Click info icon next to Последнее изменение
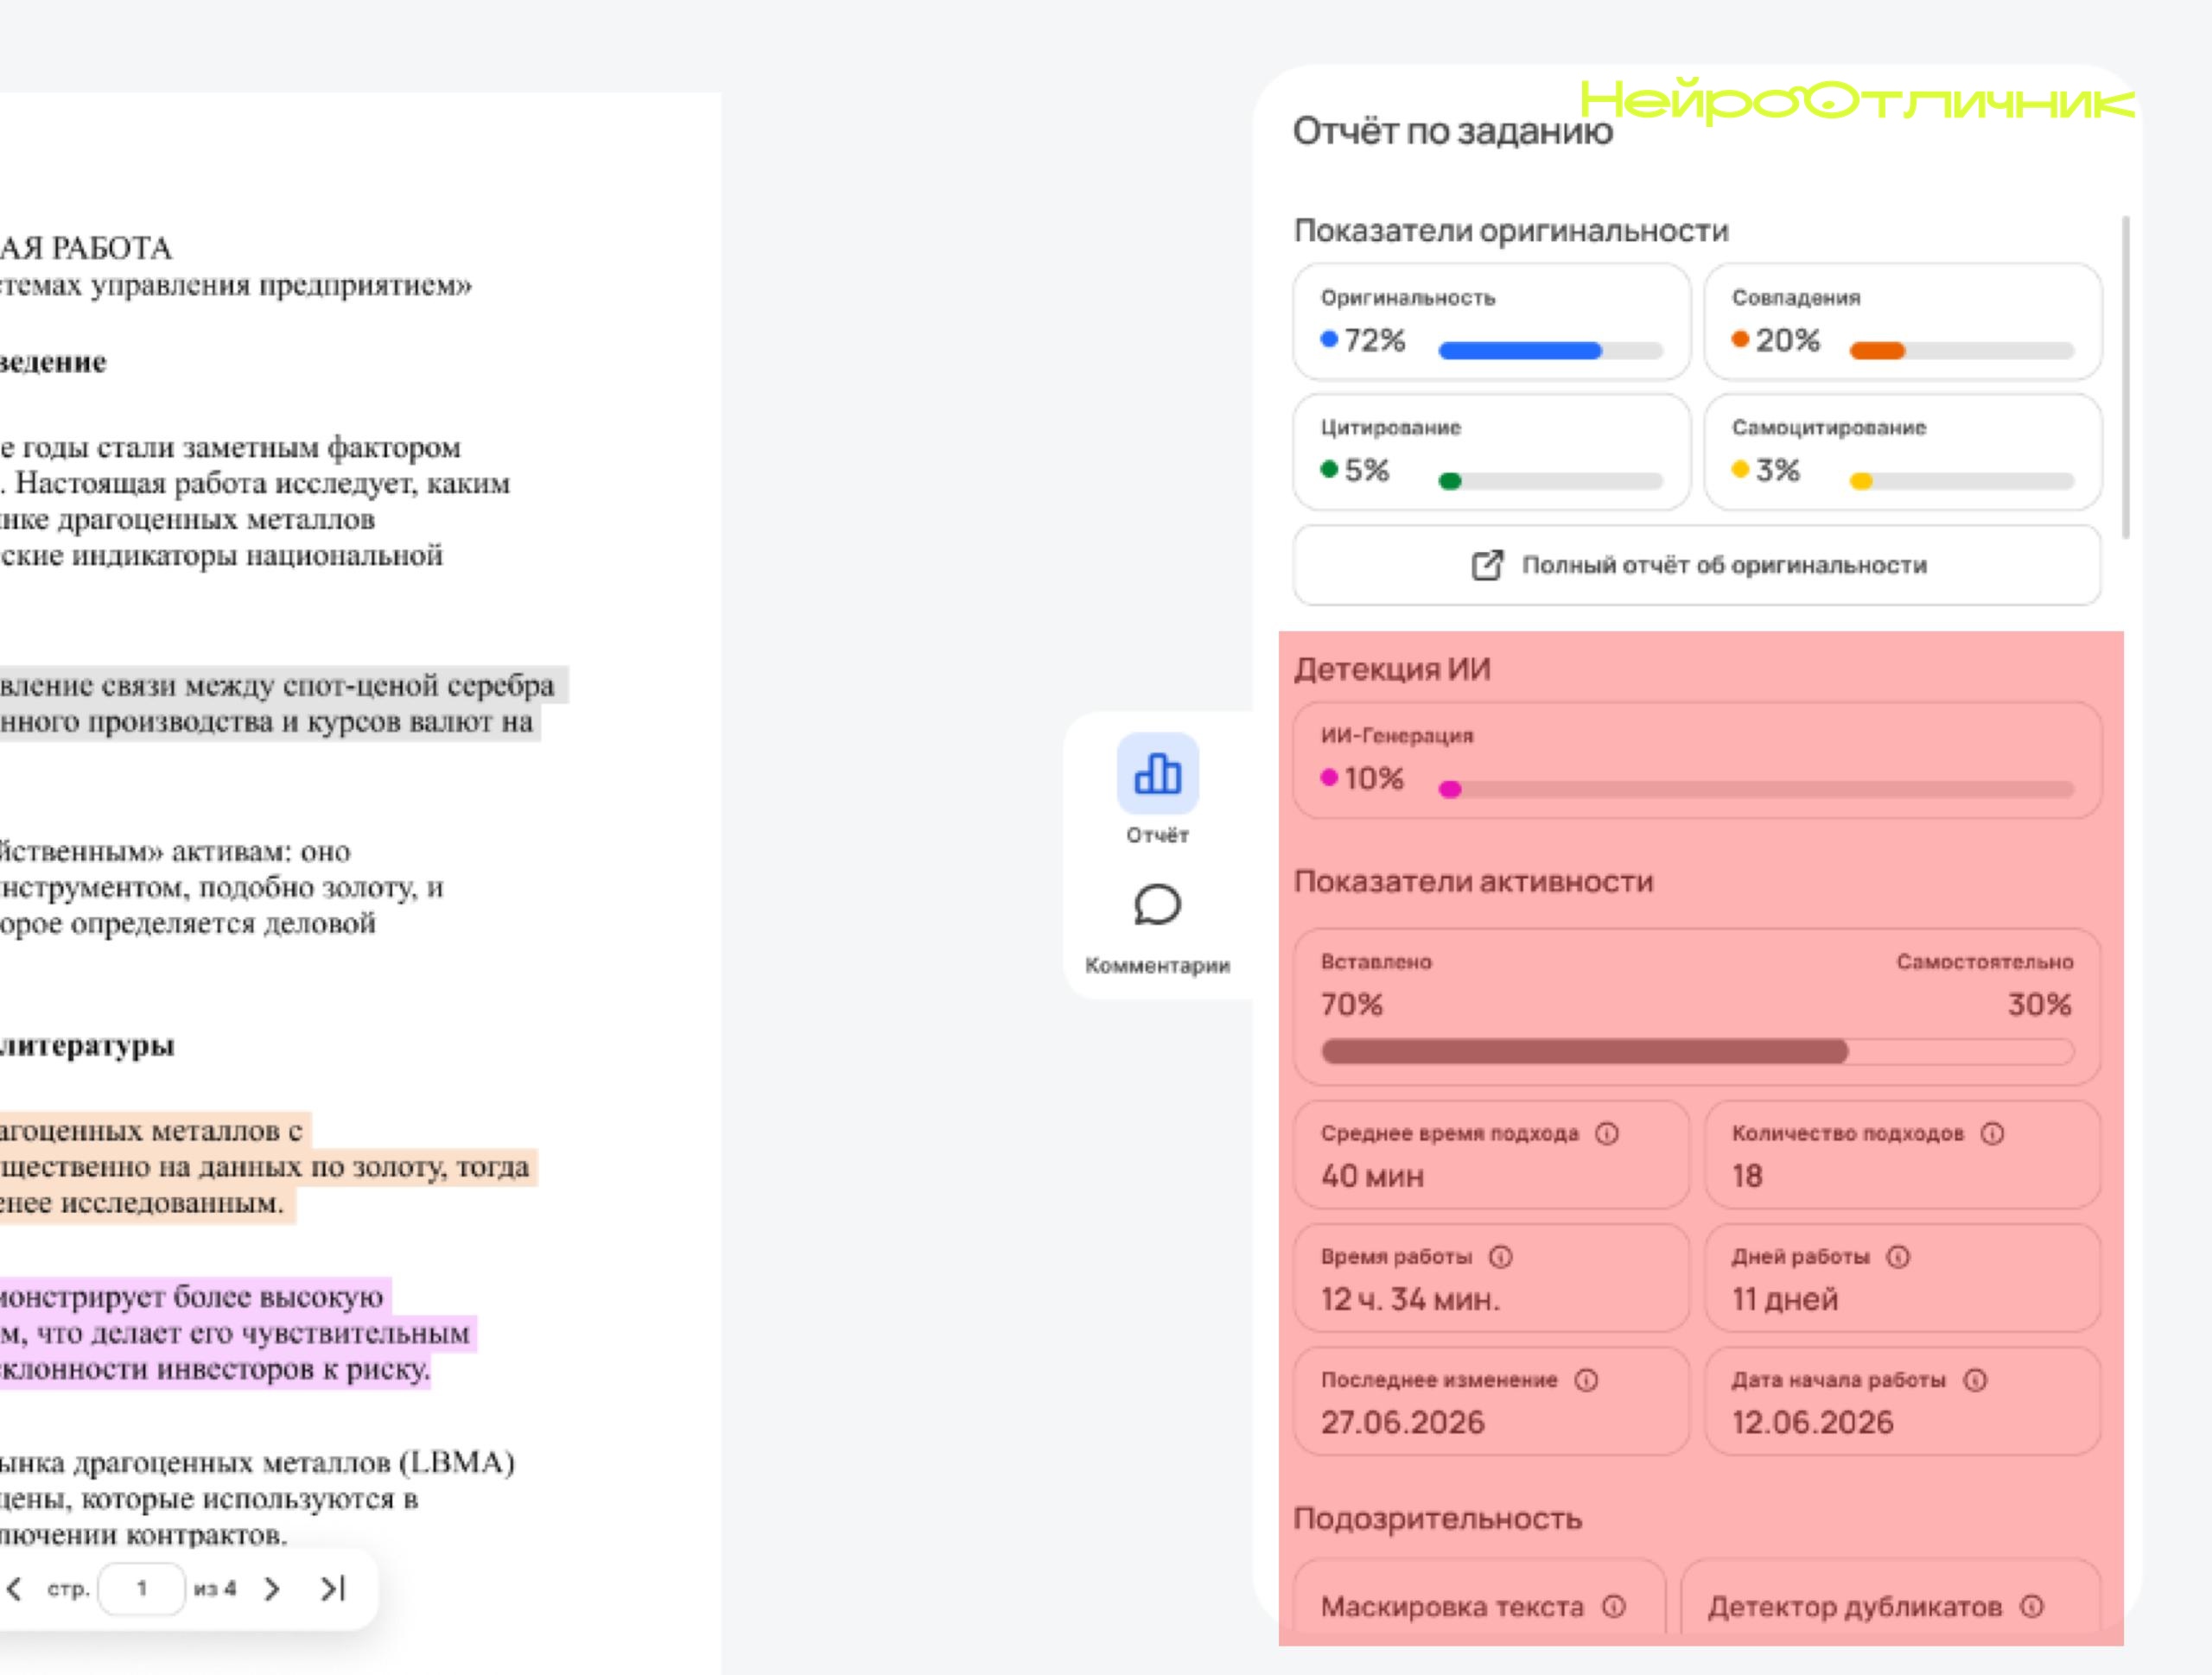The image size is (2212, 1675). click(1586, 1380)
